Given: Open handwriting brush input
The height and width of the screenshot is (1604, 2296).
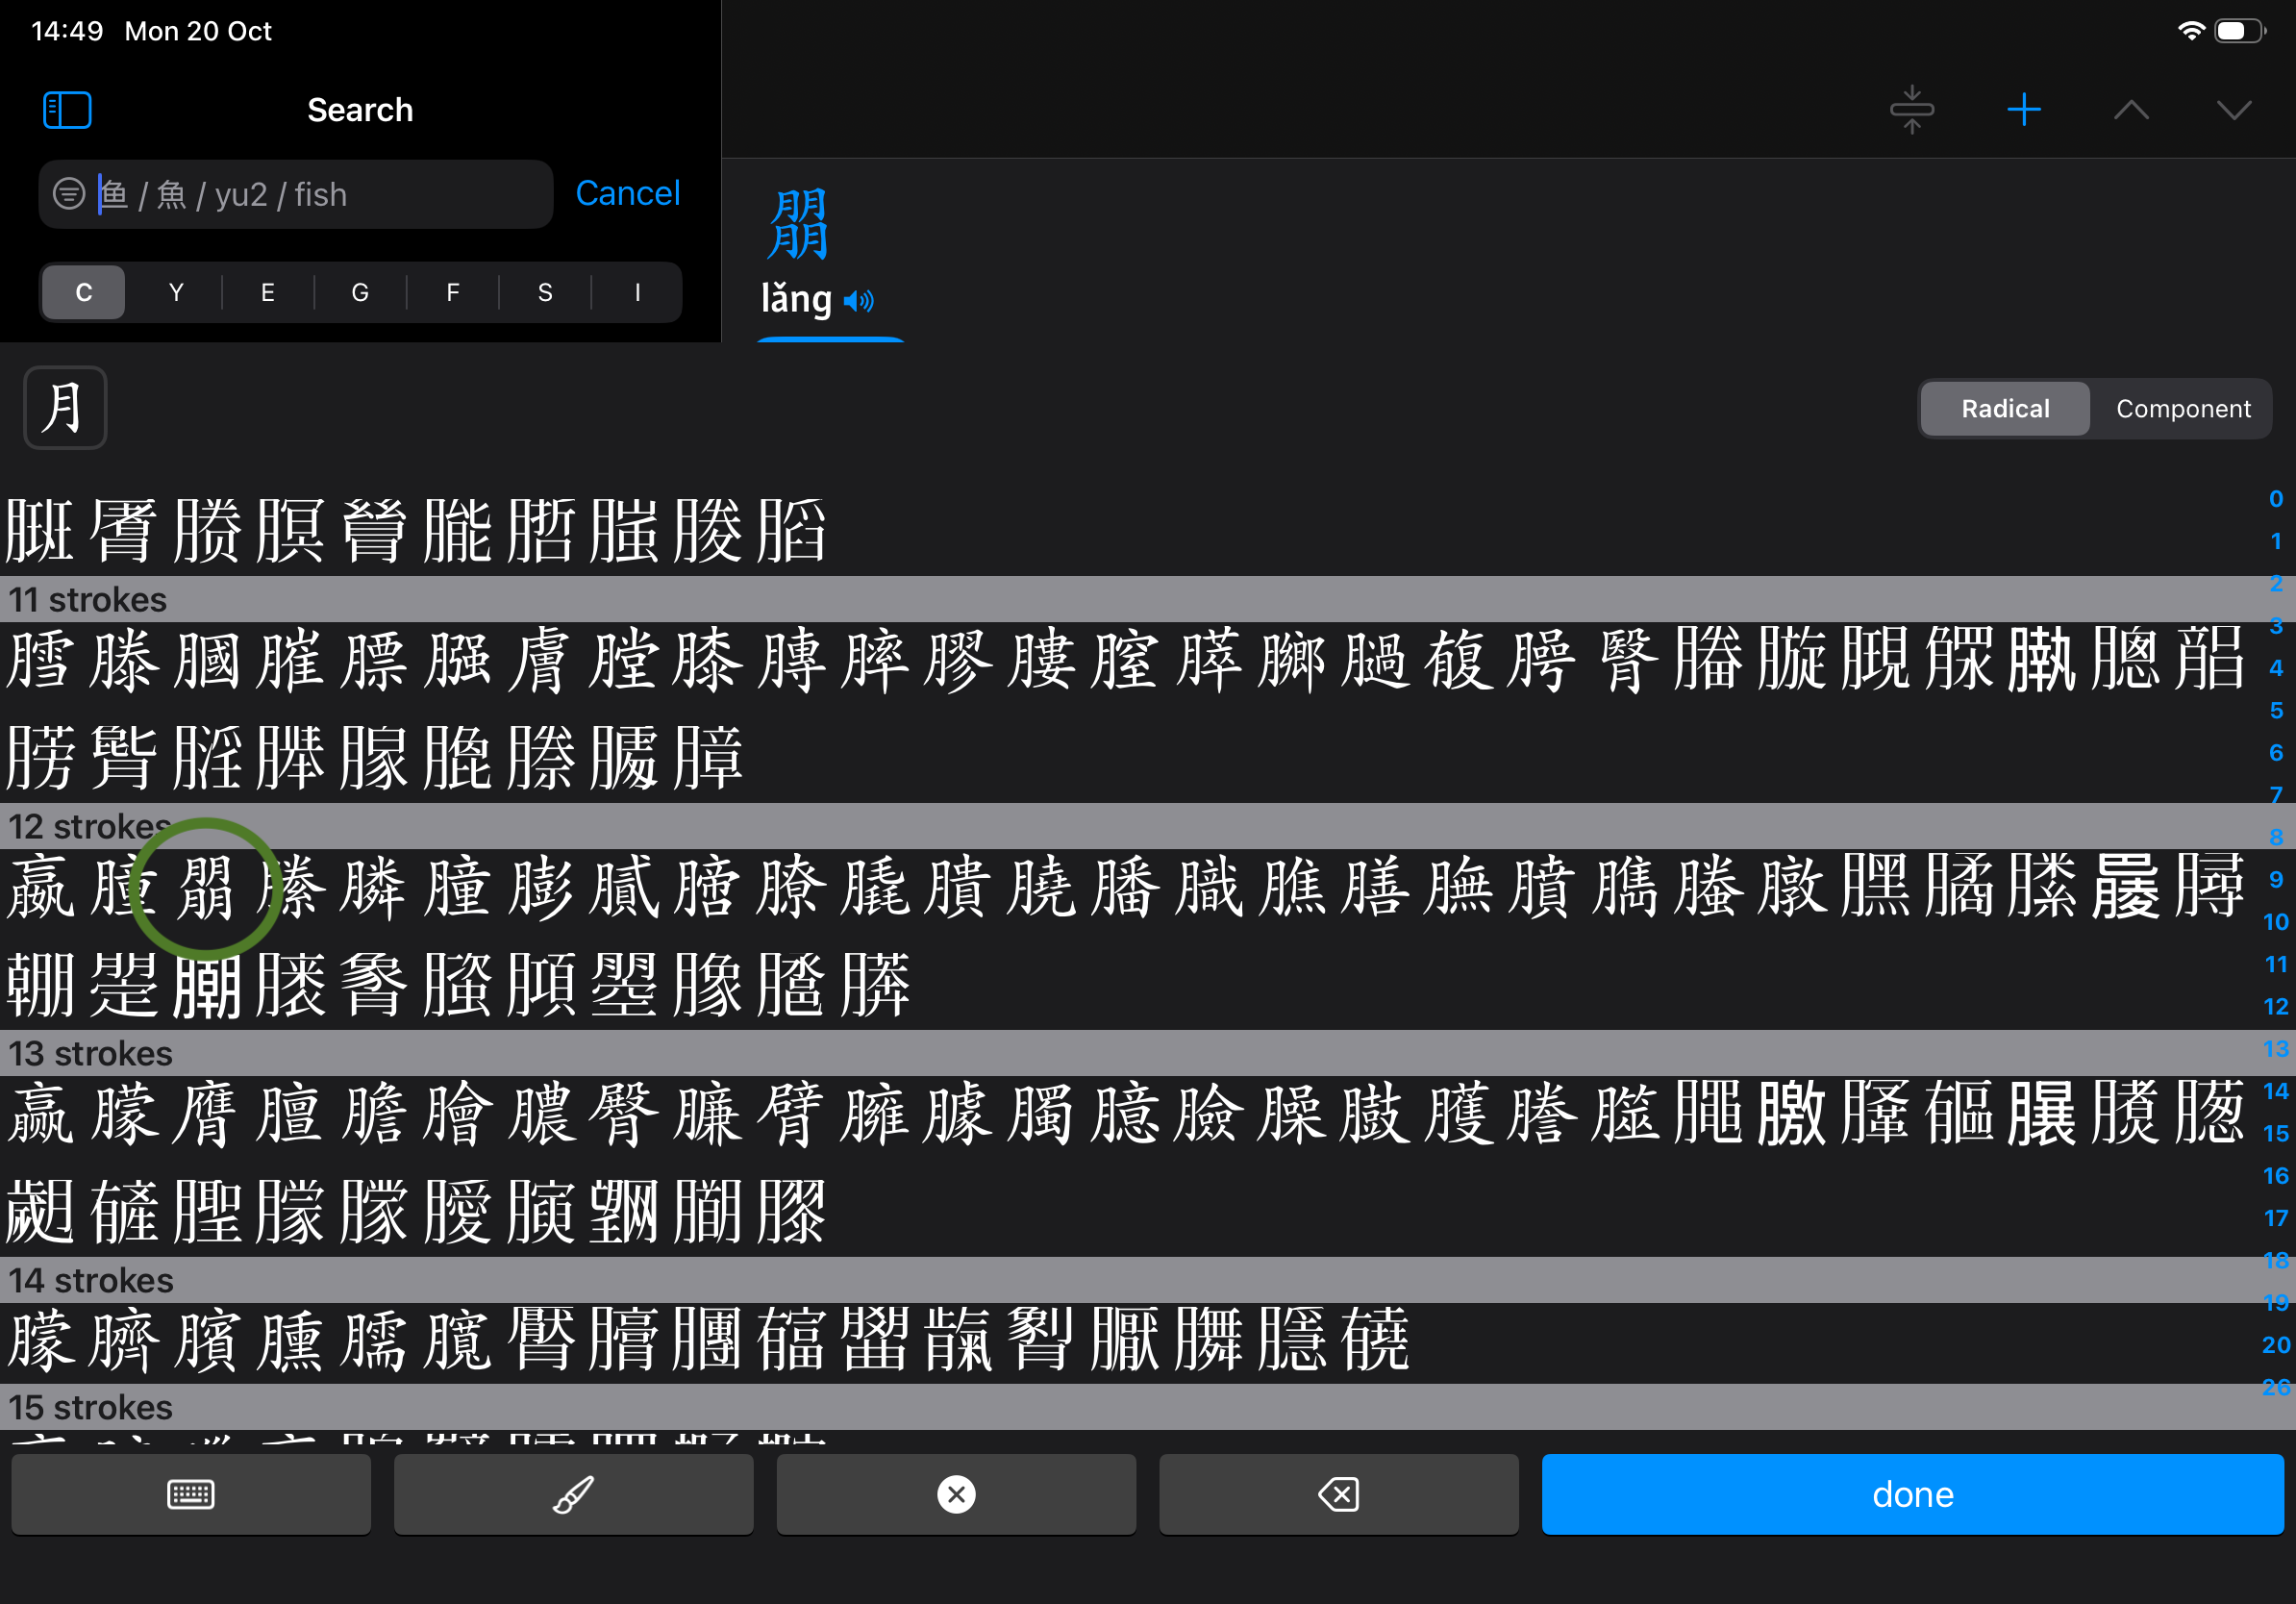Looking at the screenshot, I should (x=574, y=1494).
